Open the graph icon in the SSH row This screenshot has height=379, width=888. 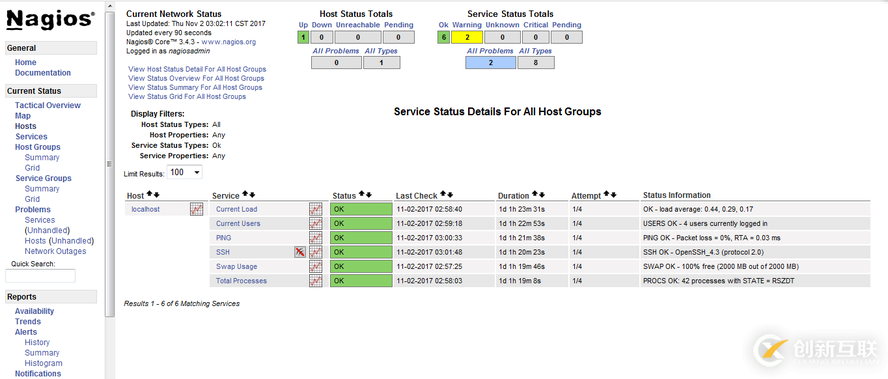click(x=315, y=252)
